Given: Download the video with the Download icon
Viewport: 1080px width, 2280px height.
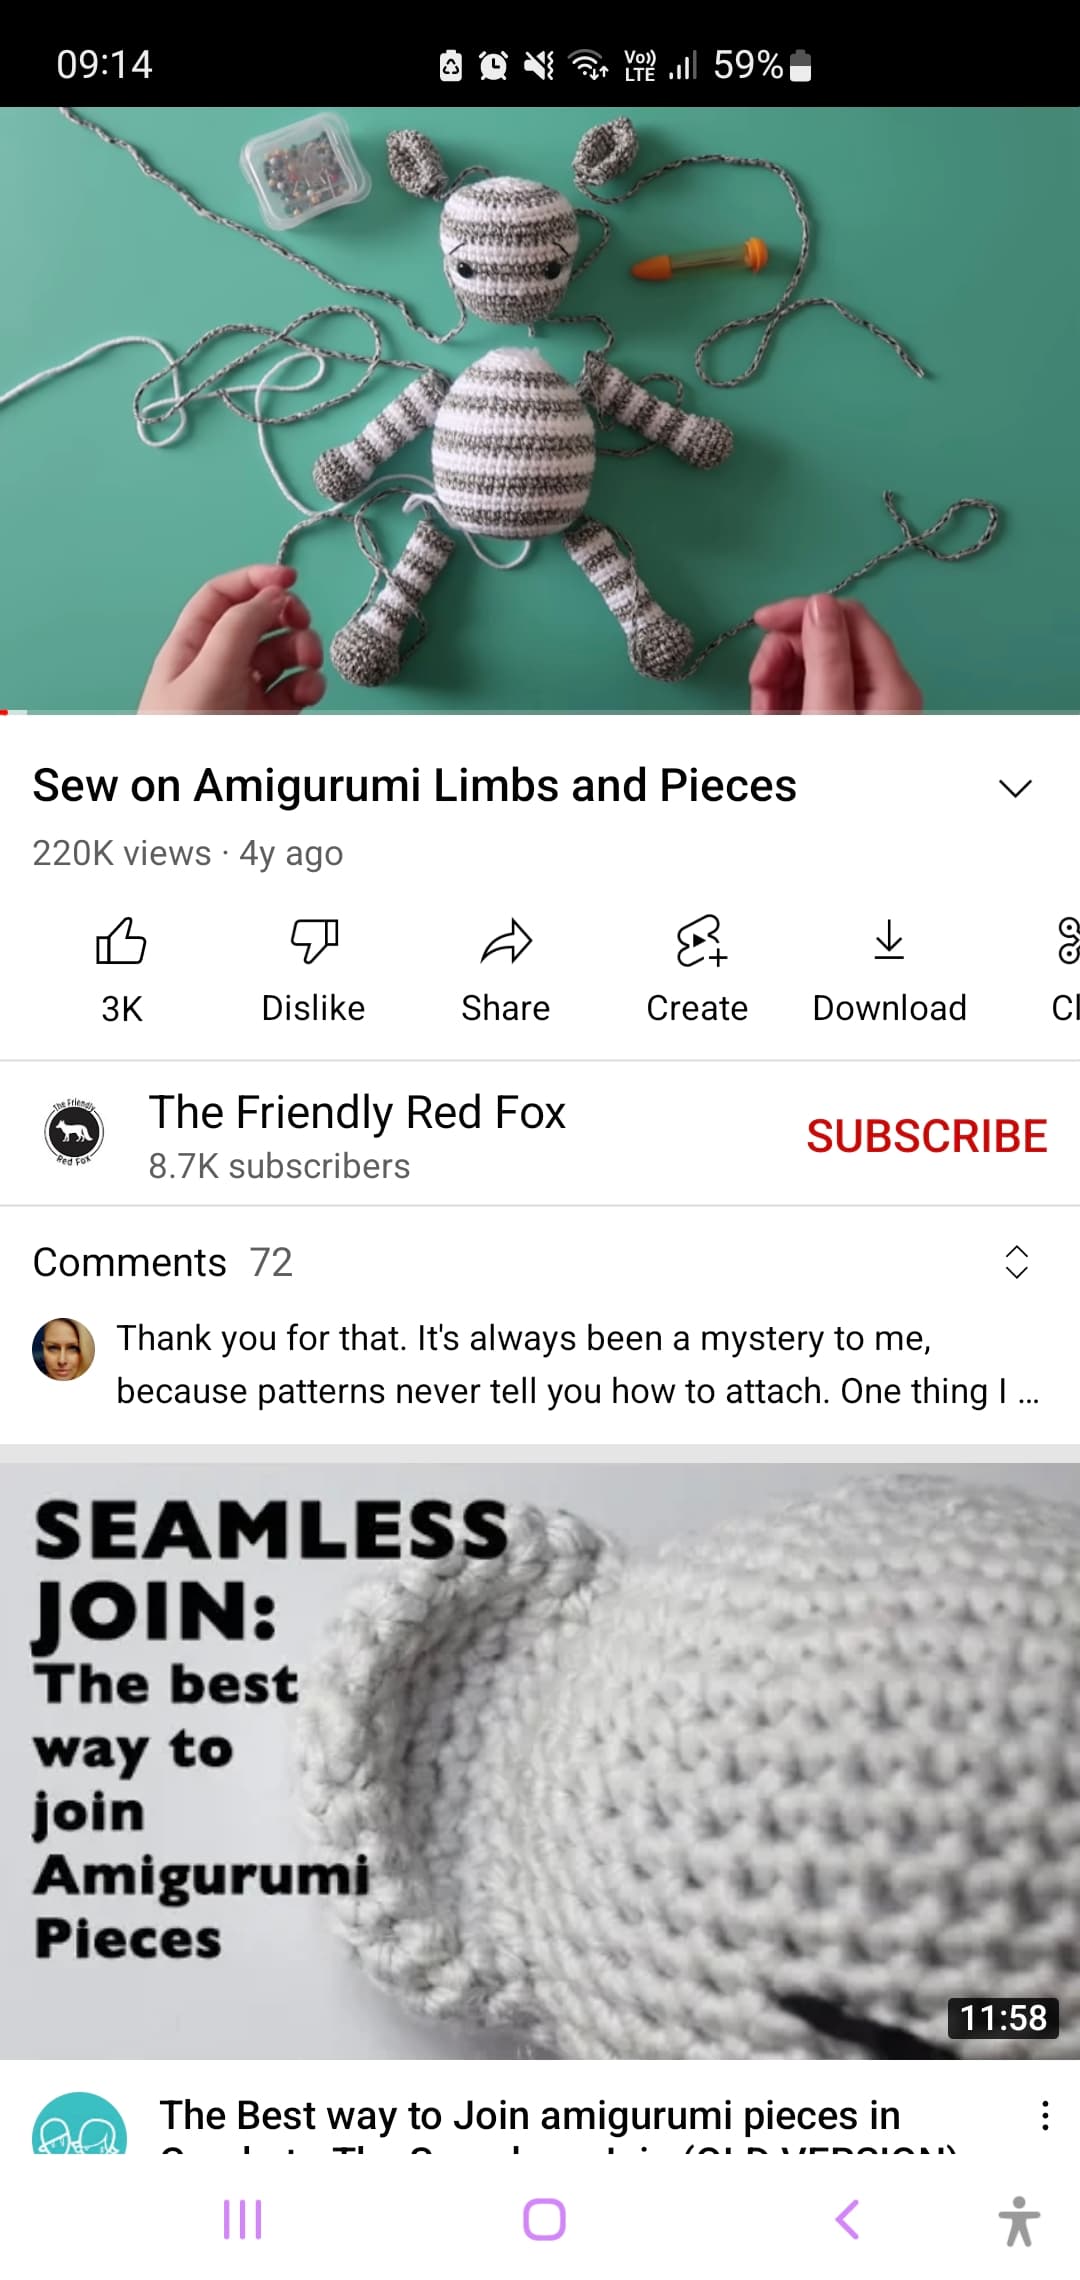Looking at the screenshot, I should click(889, 941).
